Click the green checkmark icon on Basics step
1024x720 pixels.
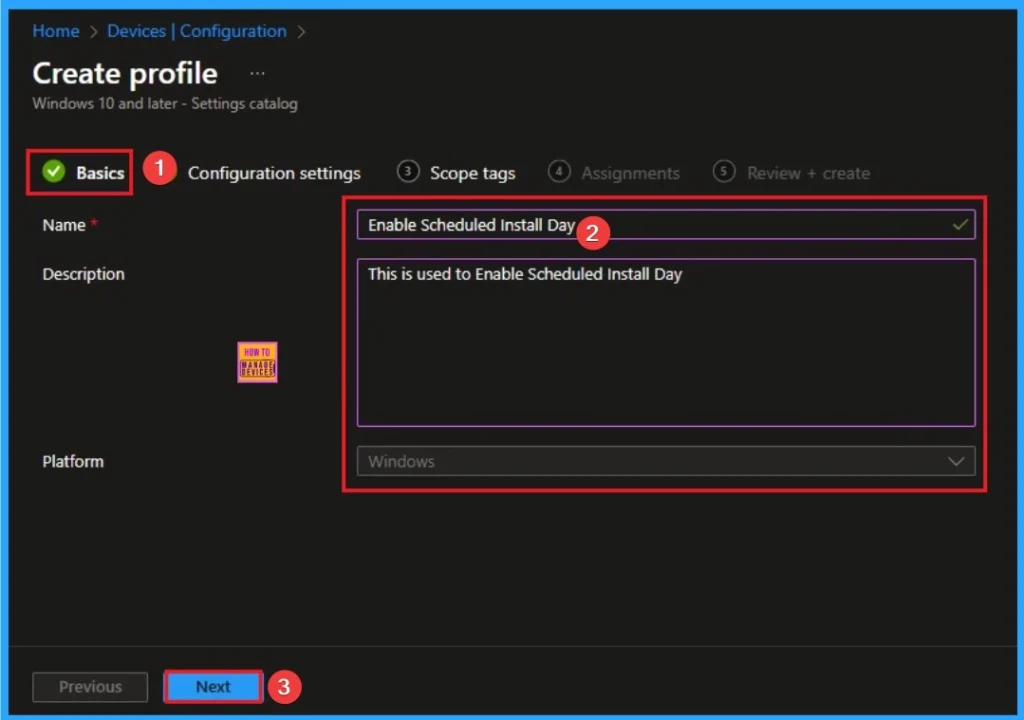(53, 171)
